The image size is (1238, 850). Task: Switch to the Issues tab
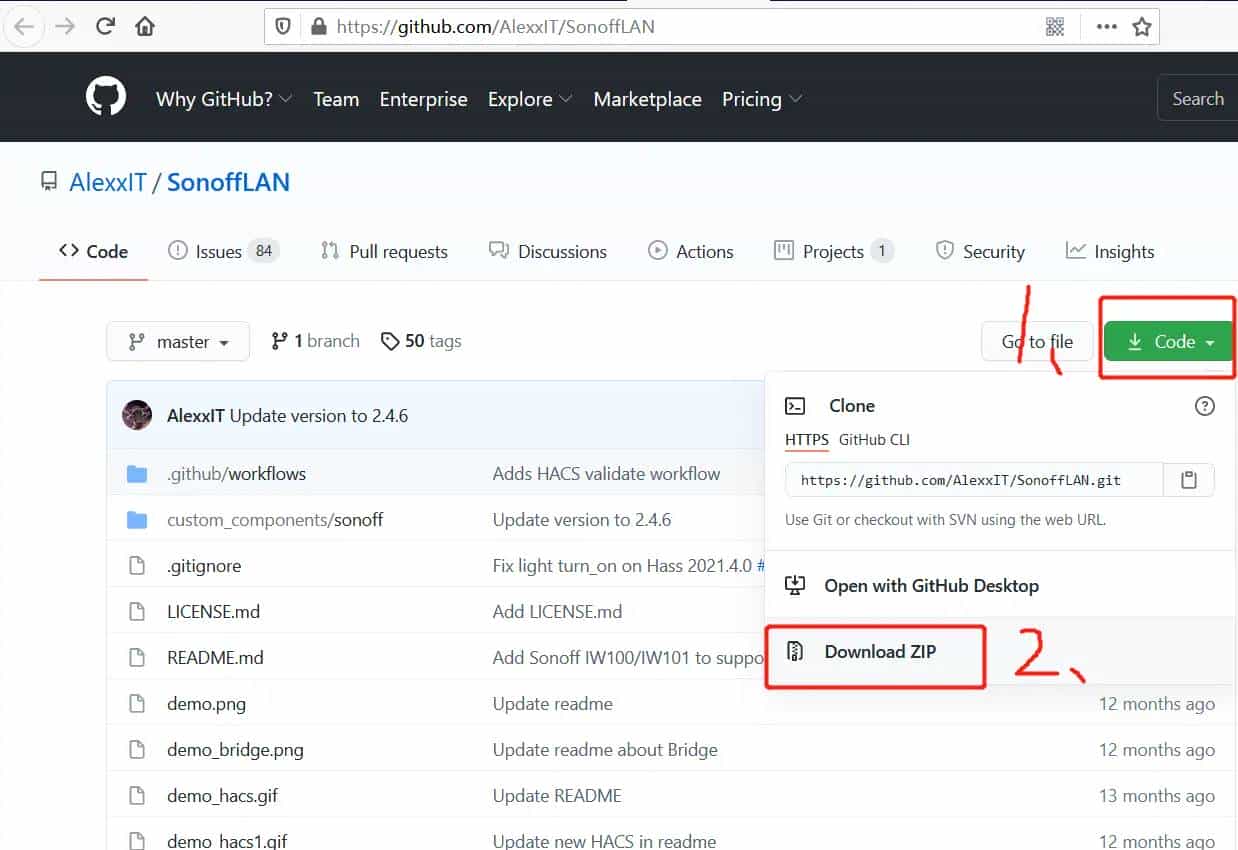click(x=223, y=251)
